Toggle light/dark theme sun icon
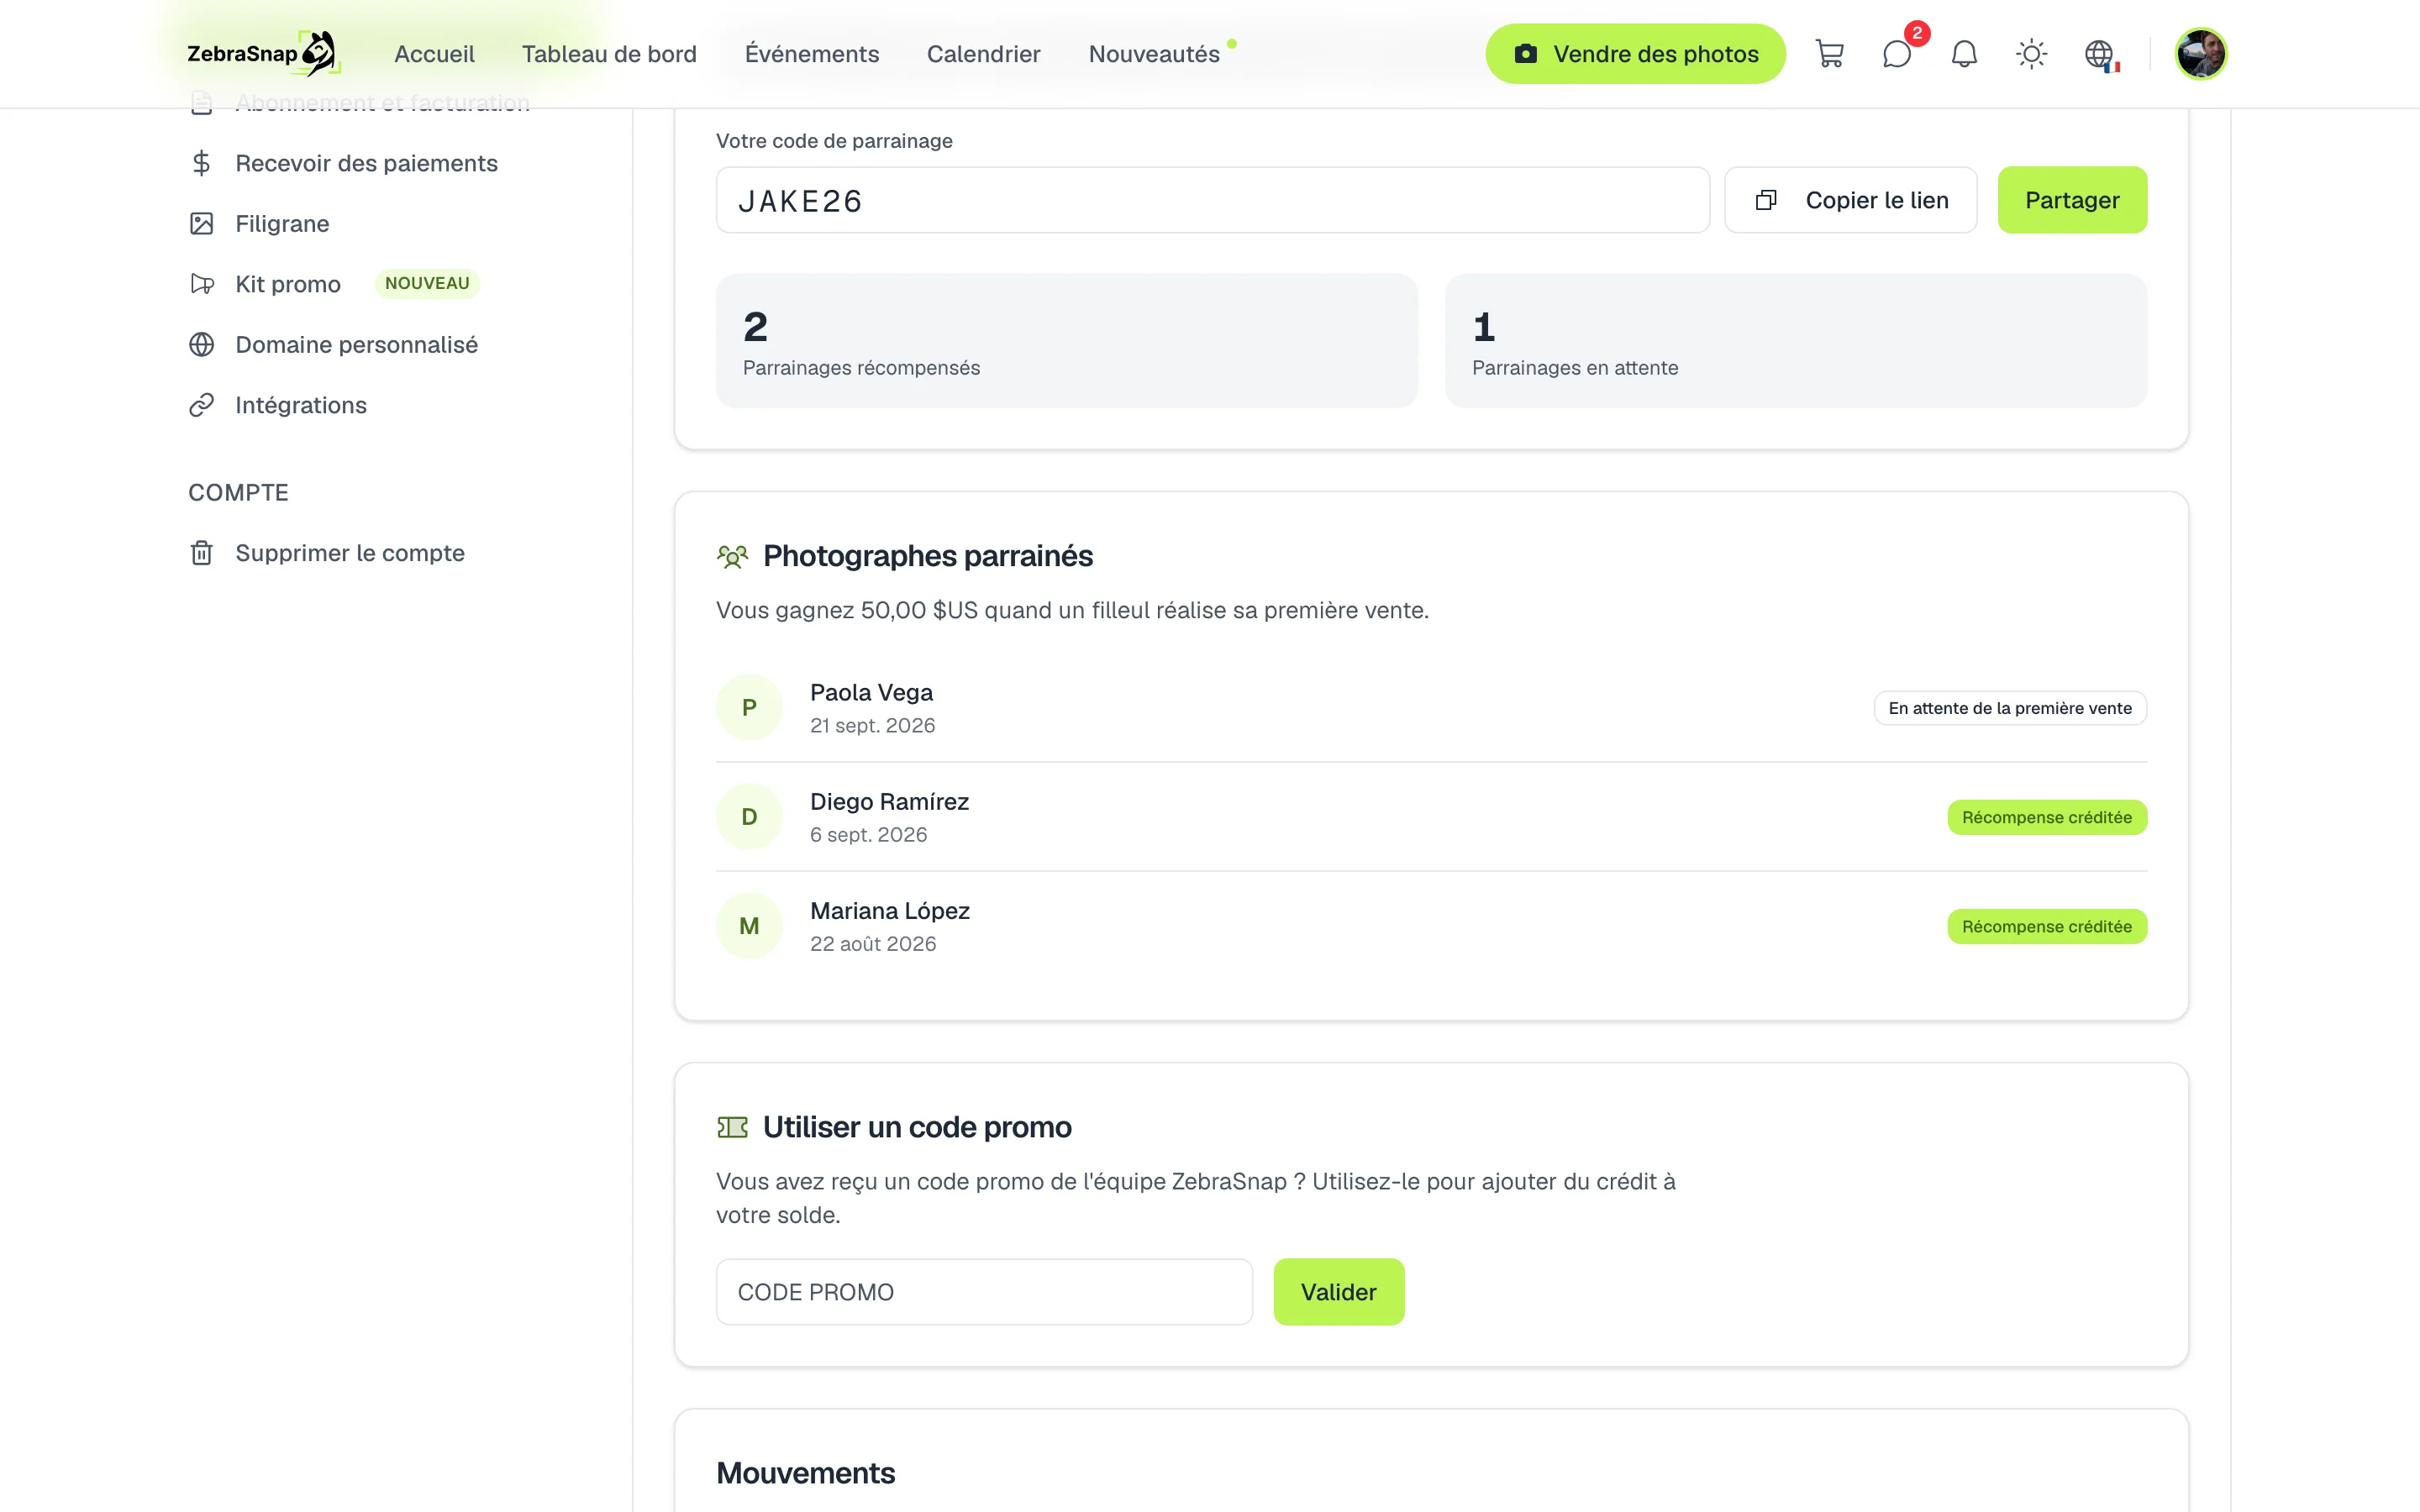Viewport: 2420px width, 1512px height. (2031, 54)
